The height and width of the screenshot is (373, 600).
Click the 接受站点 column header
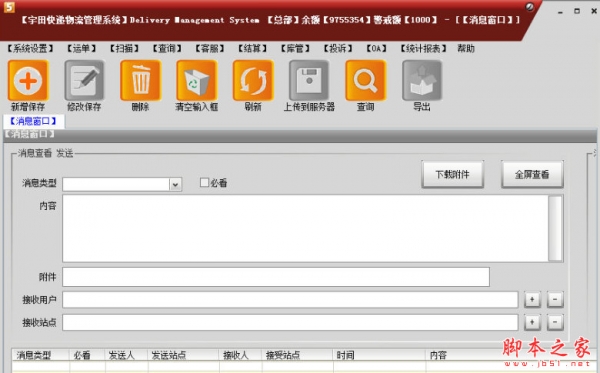[297, 355]
